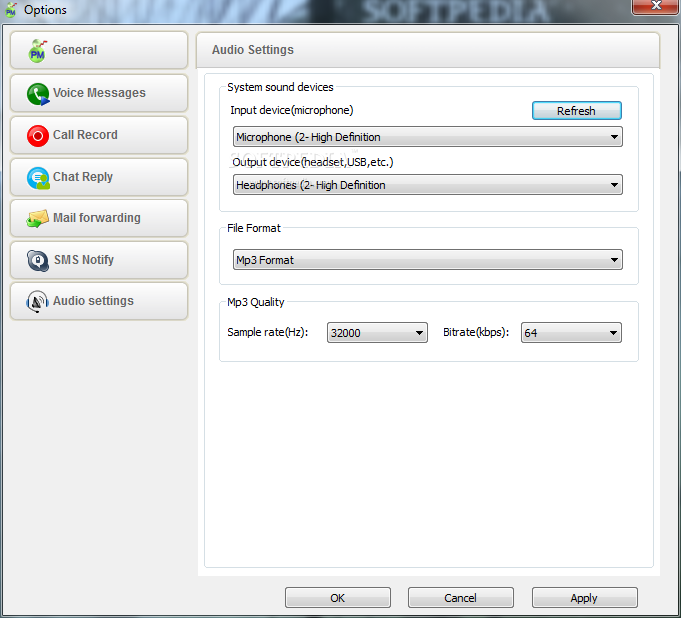Click the 'Output device(headset,USB,etc.)' label

pos(313,162)
